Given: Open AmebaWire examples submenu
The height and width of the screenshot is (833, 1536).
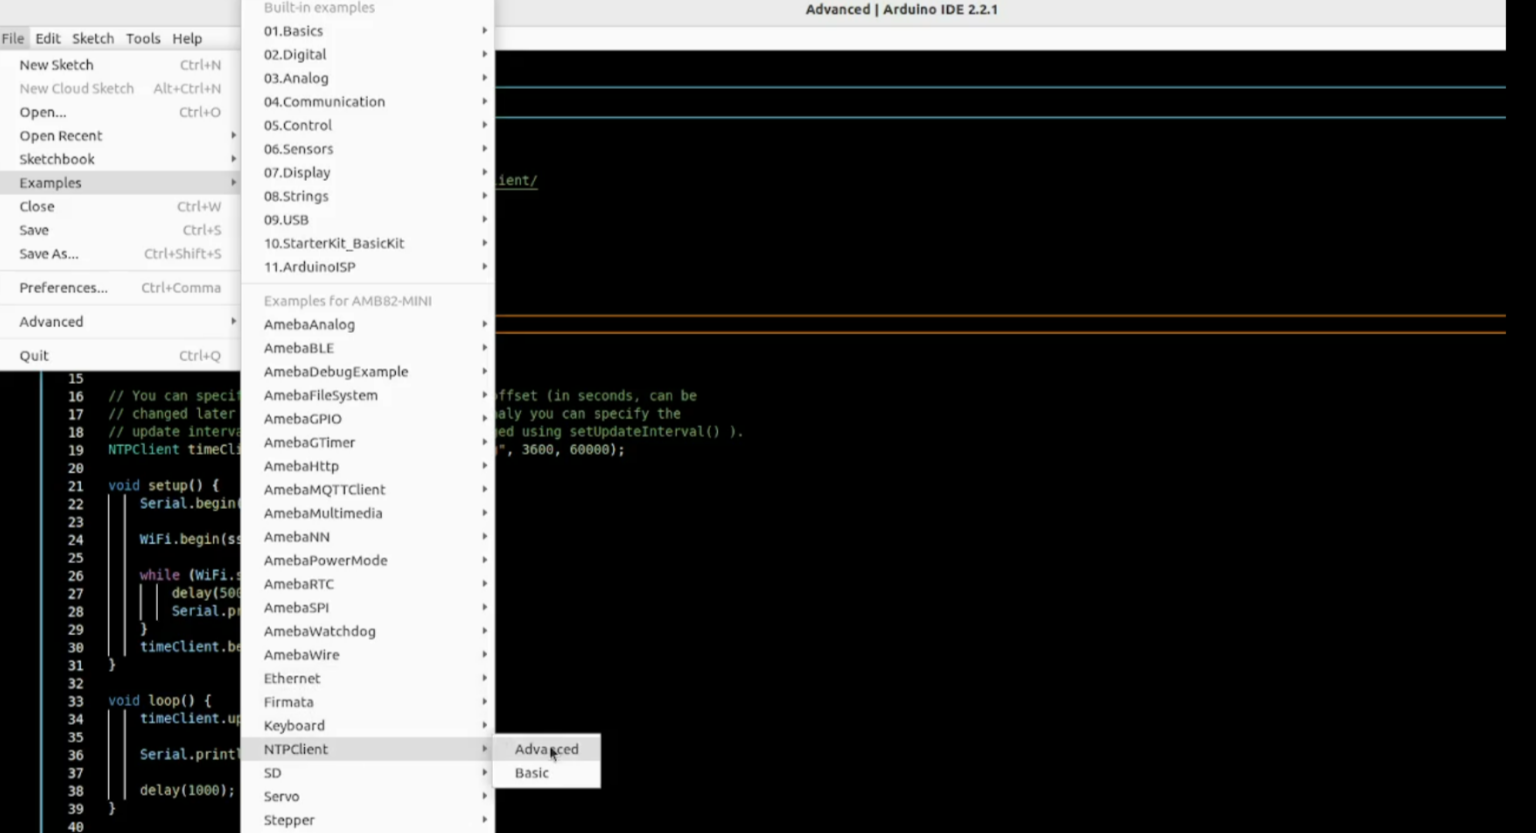Looking at the screenshot, I should tap(368, 655).
